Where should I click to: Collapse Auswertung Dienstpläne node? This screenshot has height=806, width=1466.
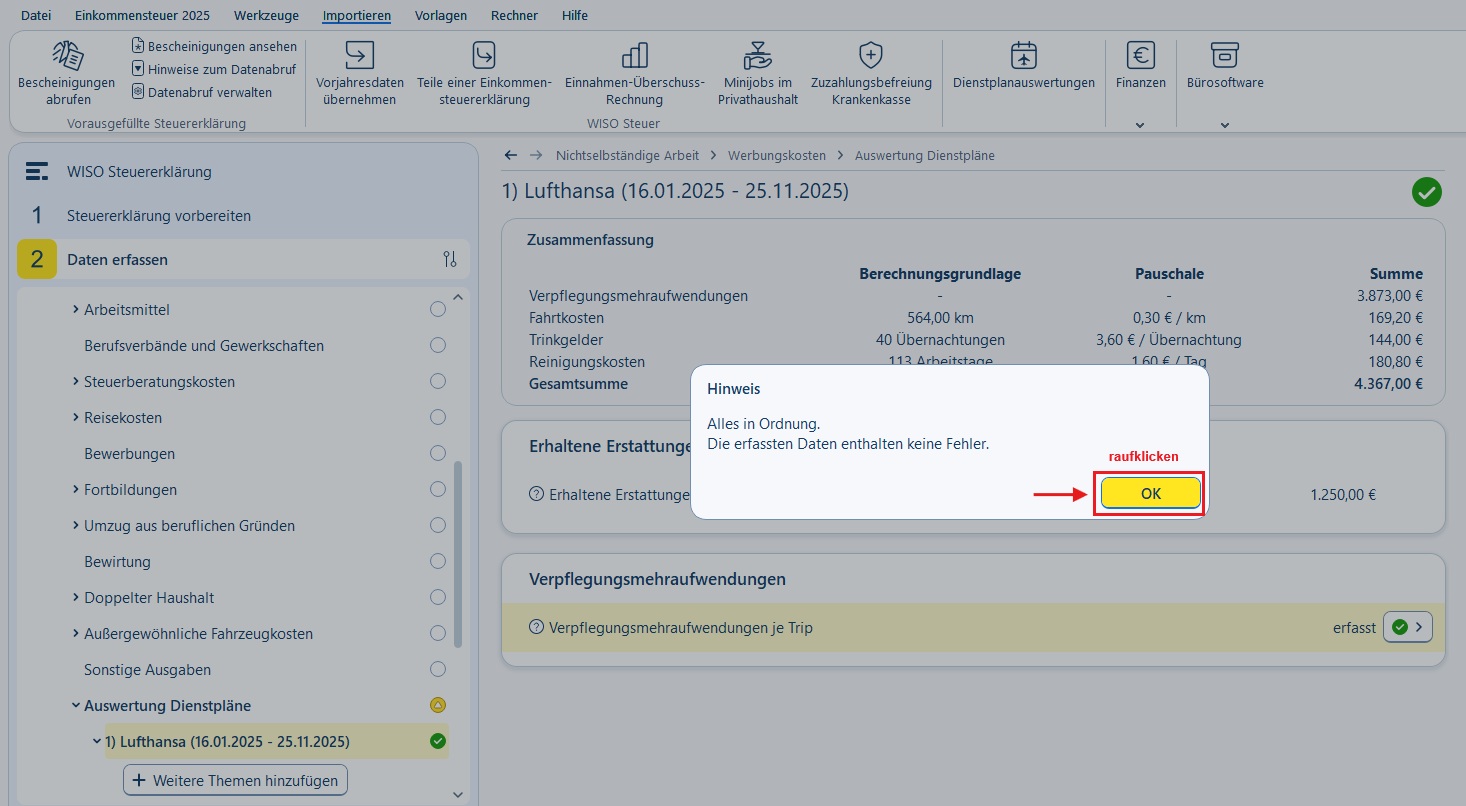(76, 706)
